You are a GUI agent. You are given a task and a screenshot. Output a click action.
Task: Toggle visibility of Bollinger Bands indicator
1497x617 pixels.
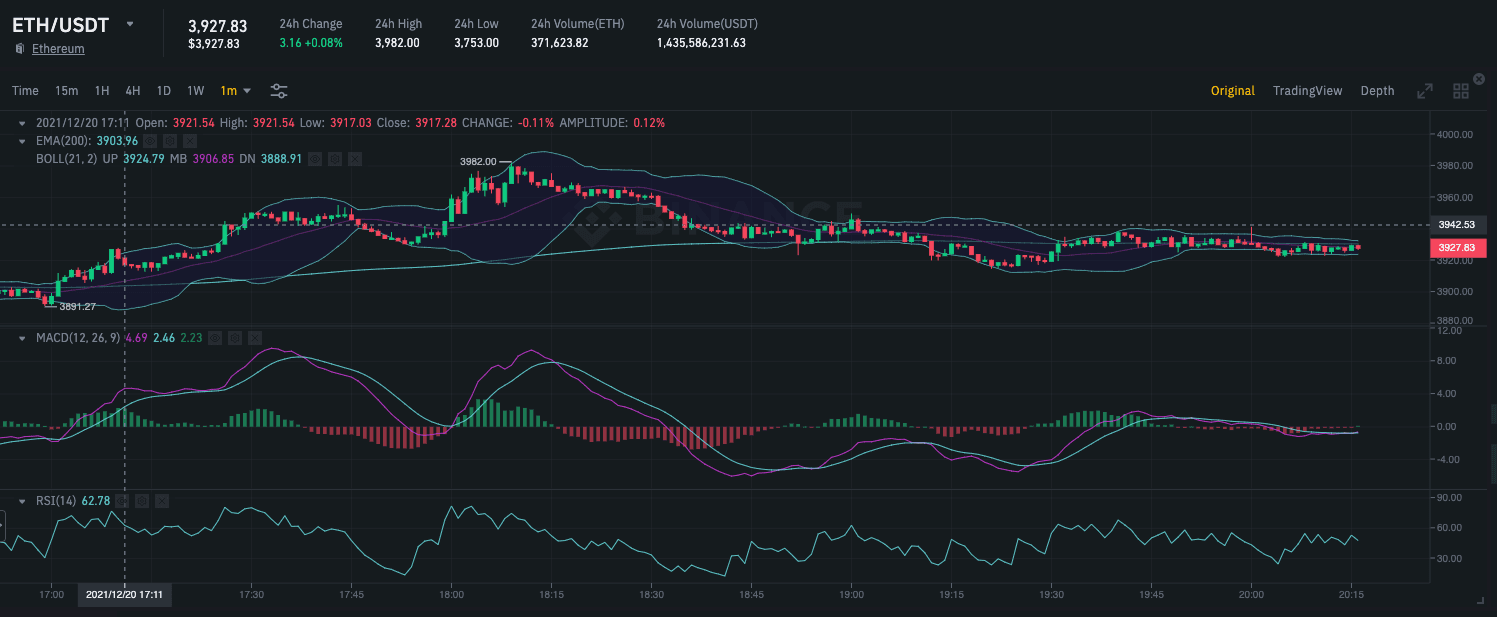[x=314, y=159]
